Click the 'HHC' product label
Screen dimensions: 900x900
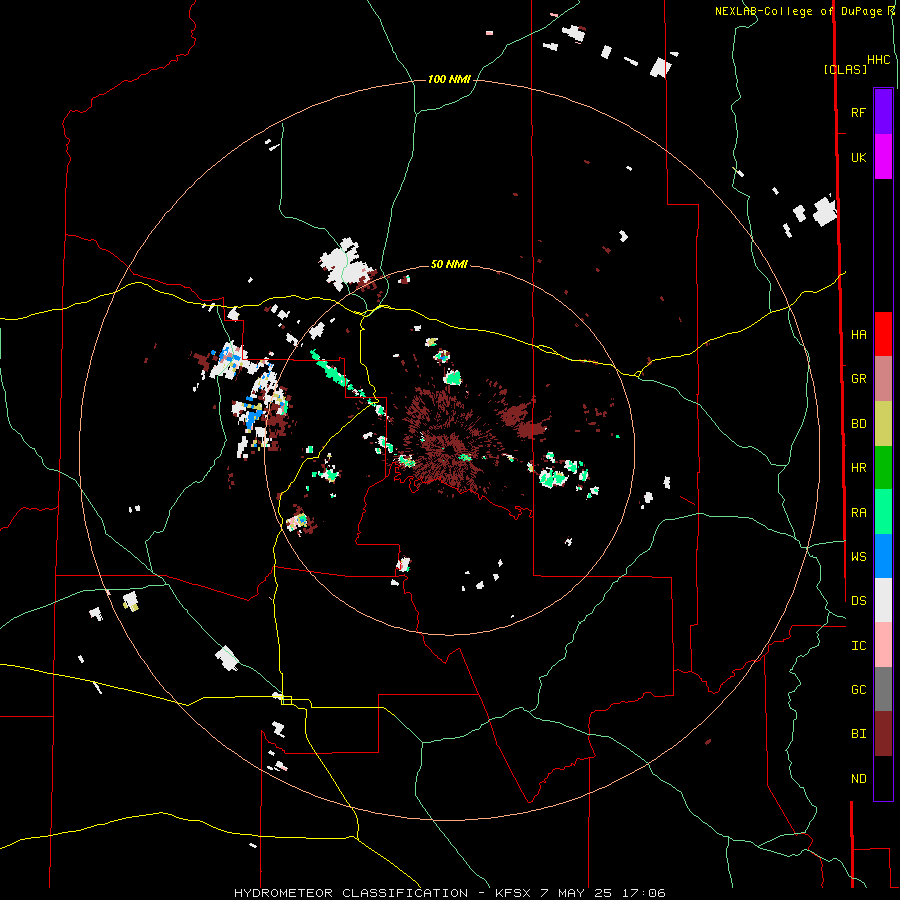pos(878,60)
